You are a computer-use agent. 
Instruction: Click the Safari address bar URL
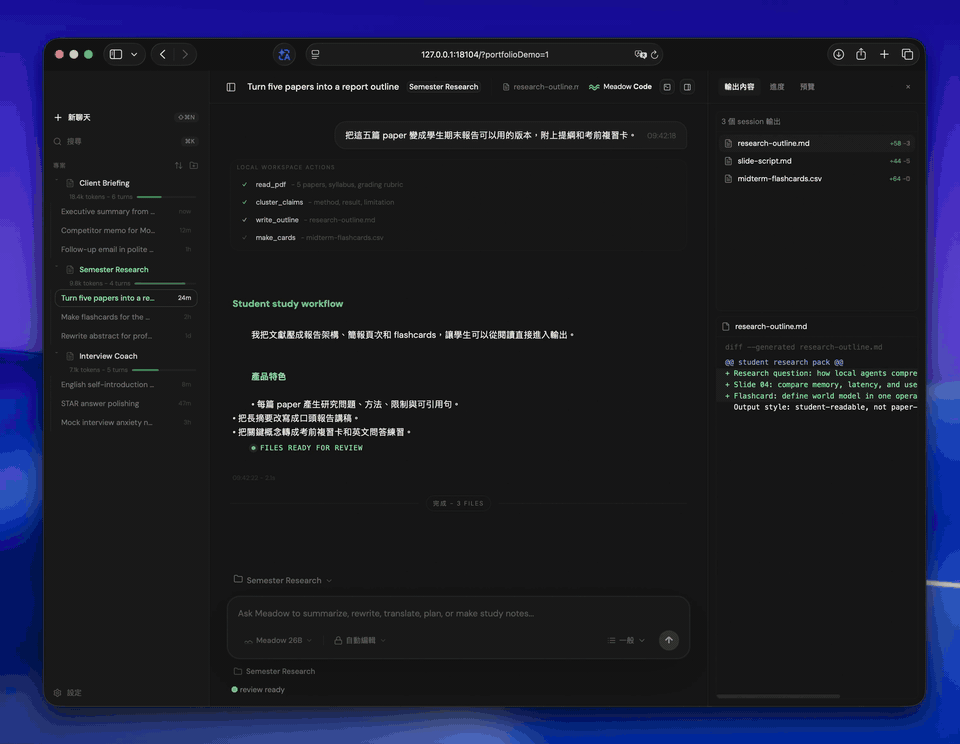click(484, 54)
